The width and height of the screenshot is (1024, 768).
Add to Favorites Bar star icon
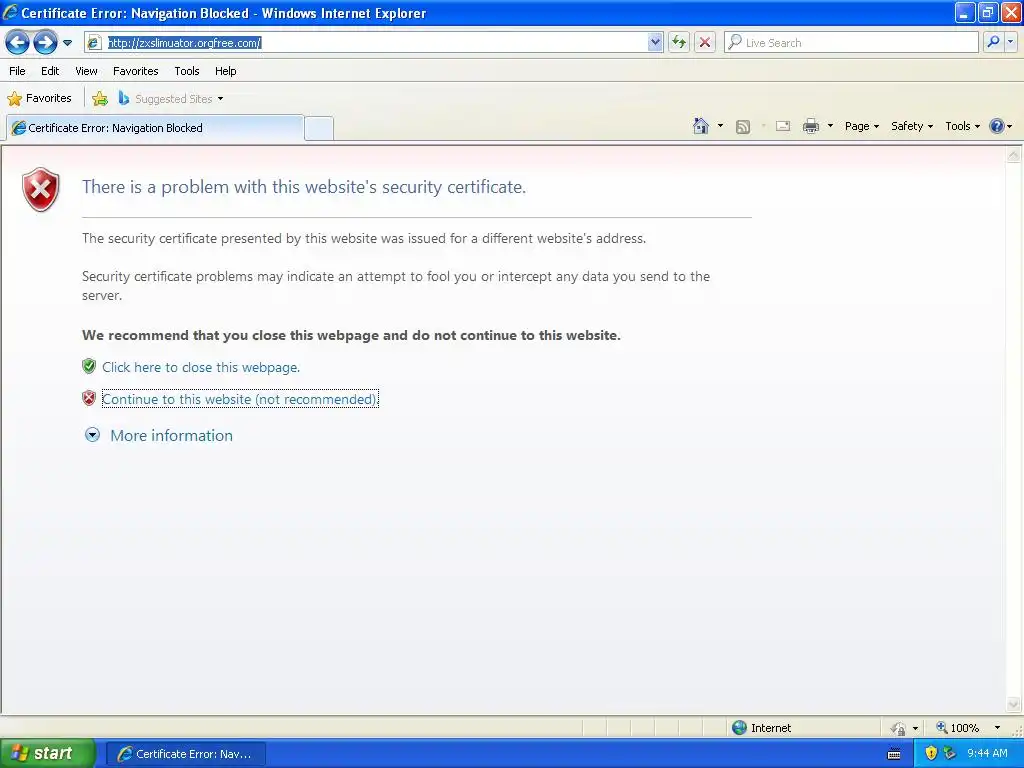100,99
